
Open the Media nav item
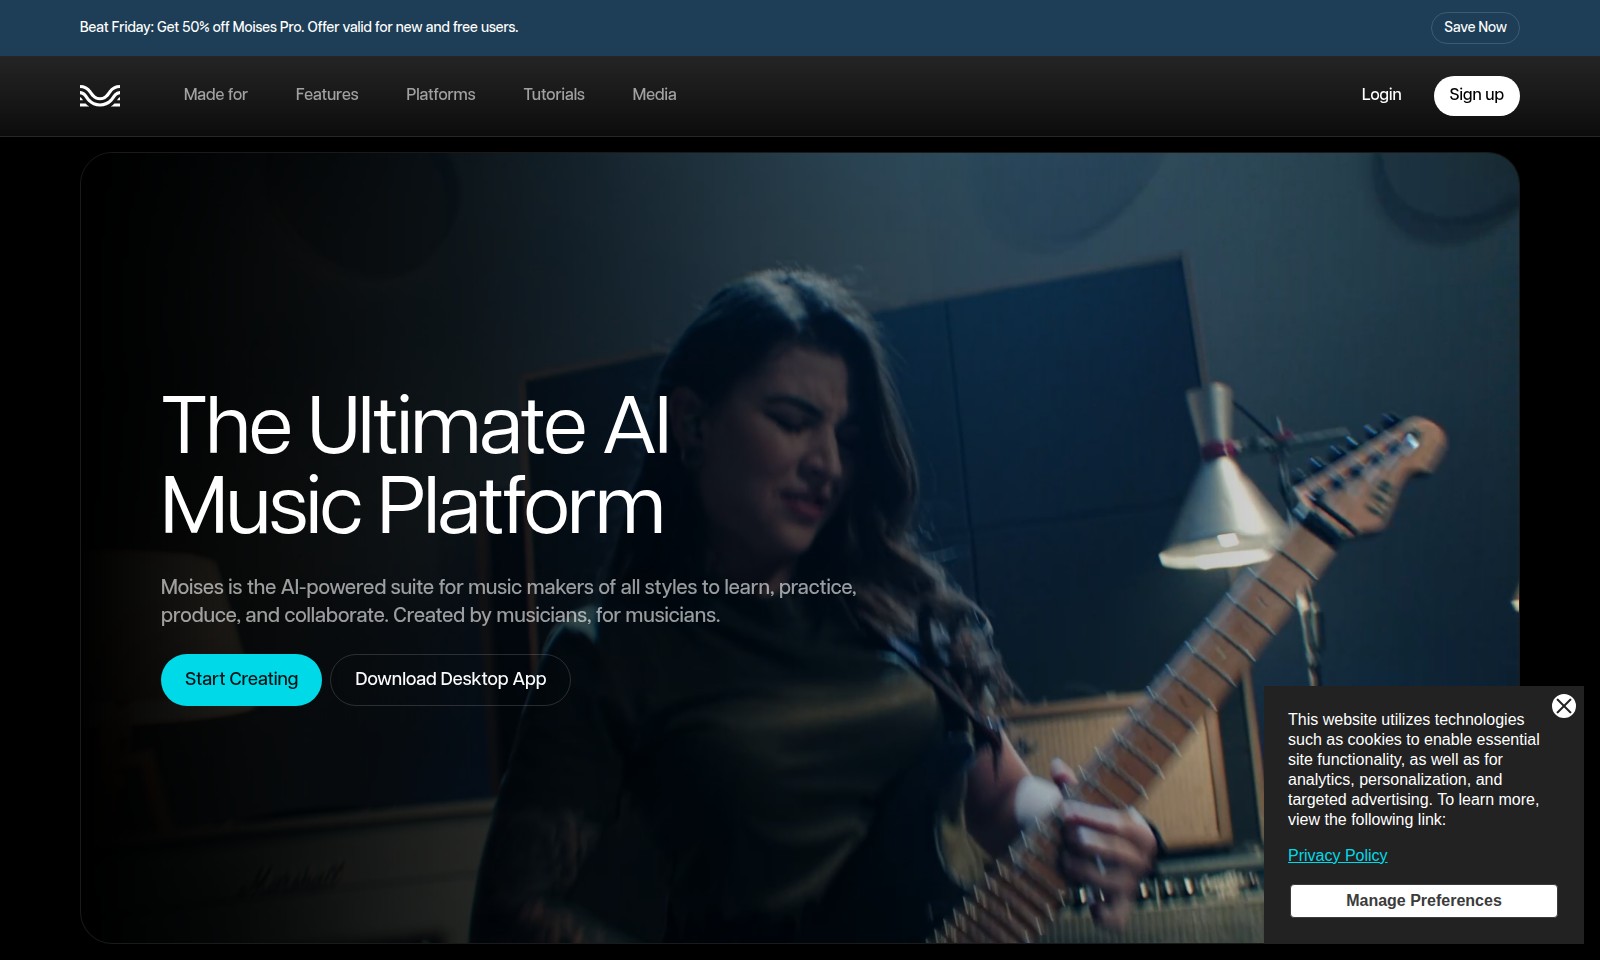click(x=654, y=95)
